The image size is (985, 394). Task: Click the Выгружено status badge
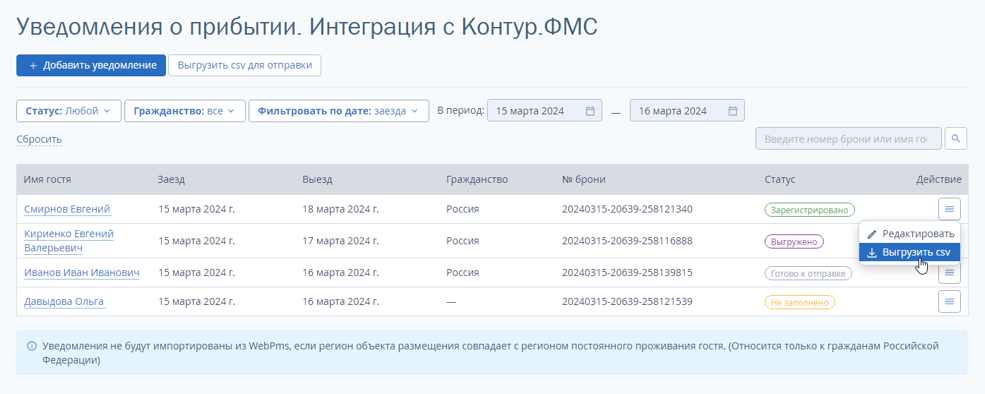793,241
